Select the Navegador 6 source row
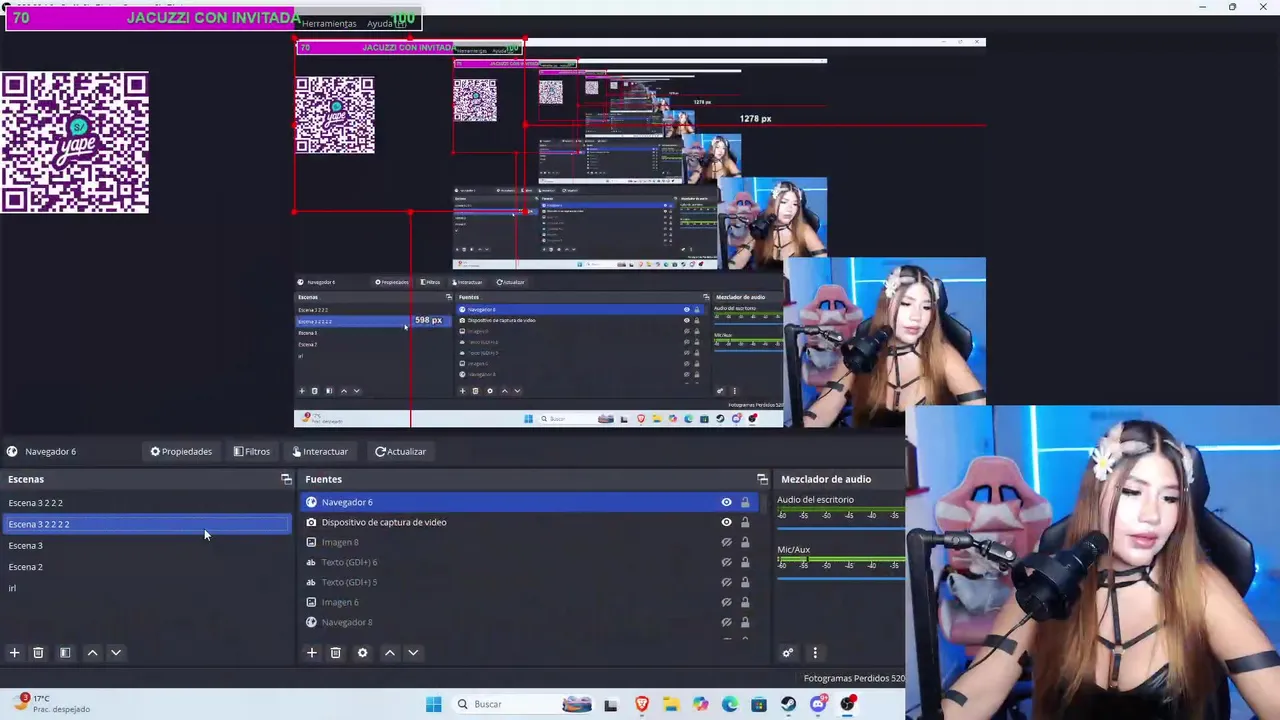 point(530,502)
